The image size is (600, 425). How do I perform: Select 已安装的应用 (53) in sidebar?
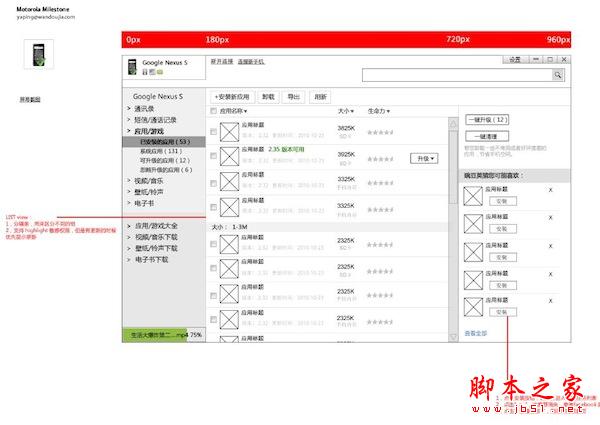coord(164,142)
